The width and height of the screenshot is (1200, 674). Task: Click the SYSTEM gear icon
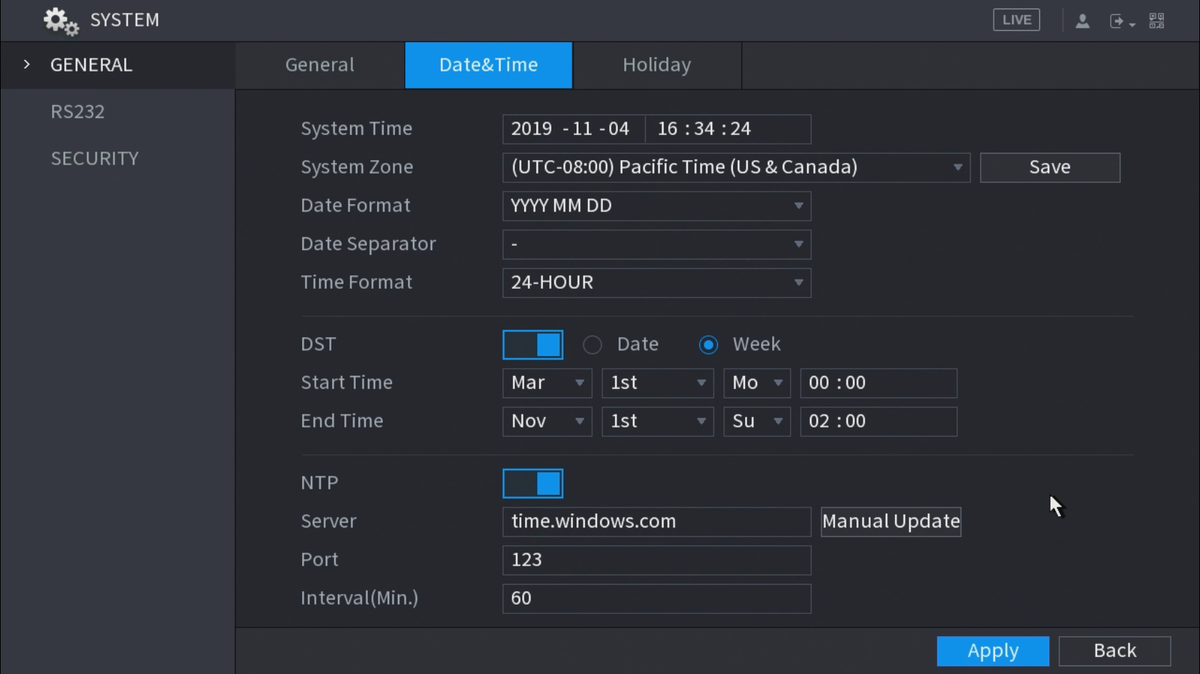coord(60,21)
